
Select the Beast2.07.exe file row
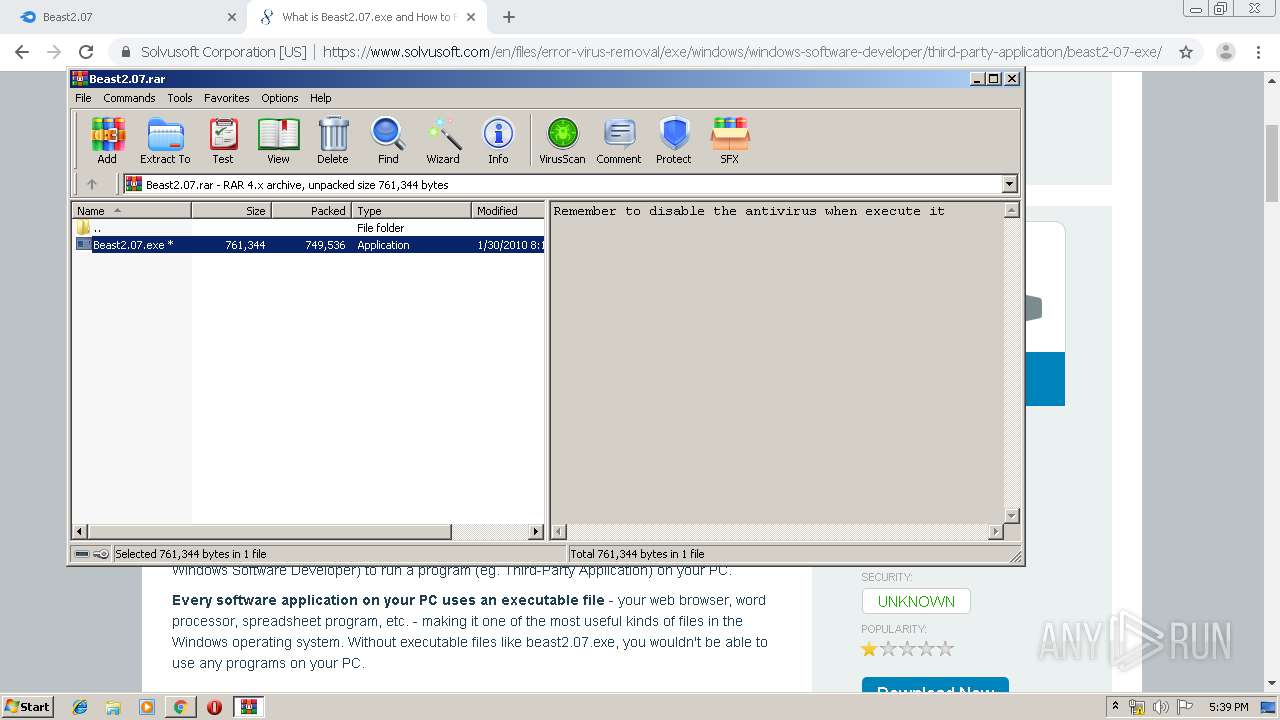[309, 245]
